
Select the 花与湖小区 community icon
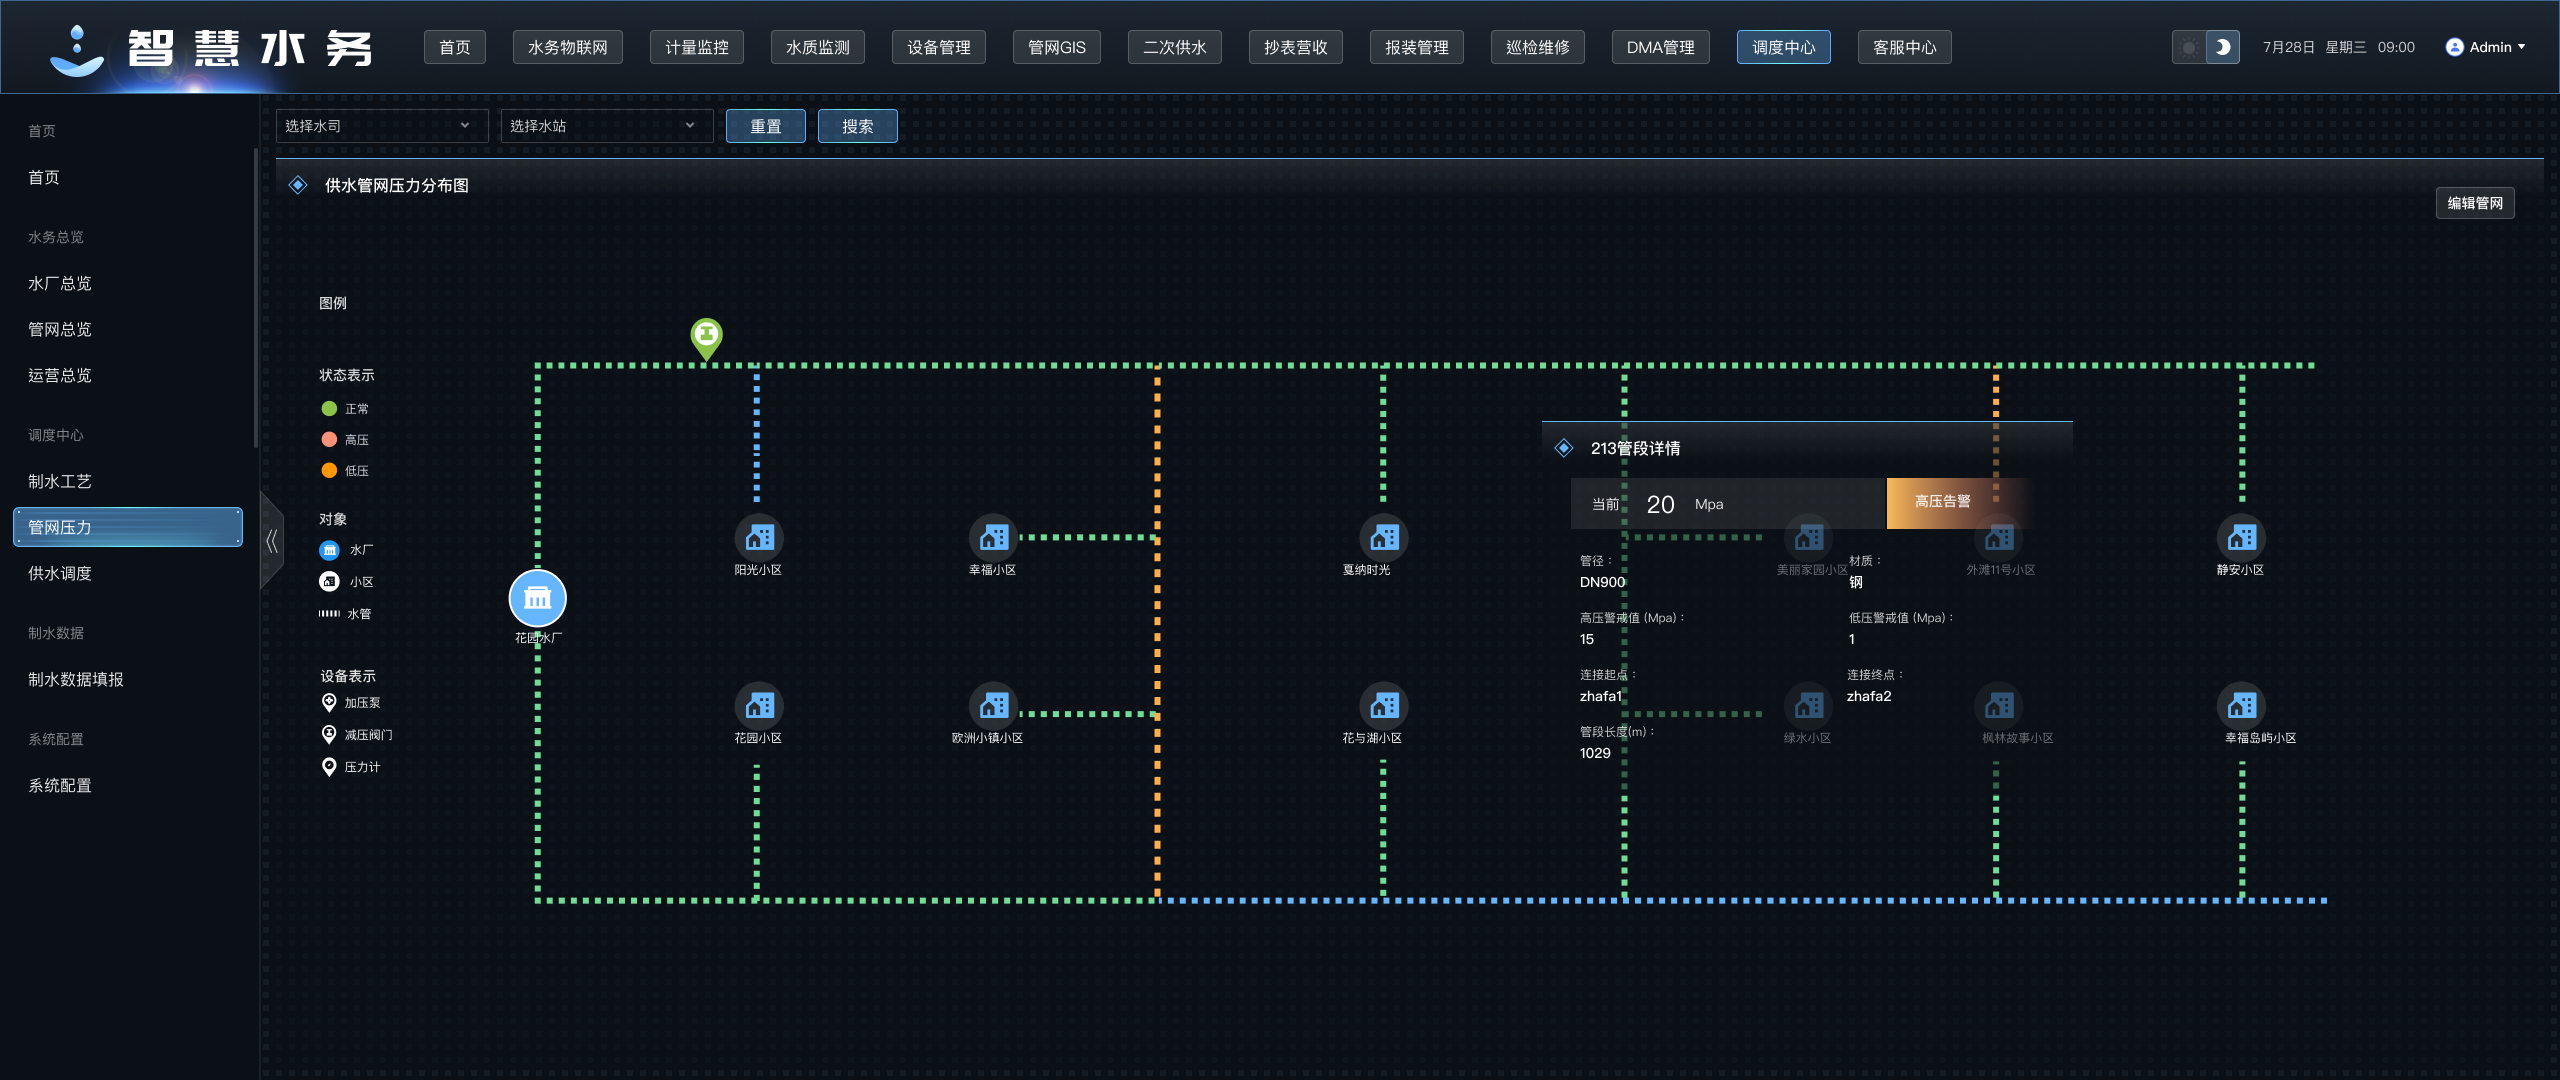1384,706
